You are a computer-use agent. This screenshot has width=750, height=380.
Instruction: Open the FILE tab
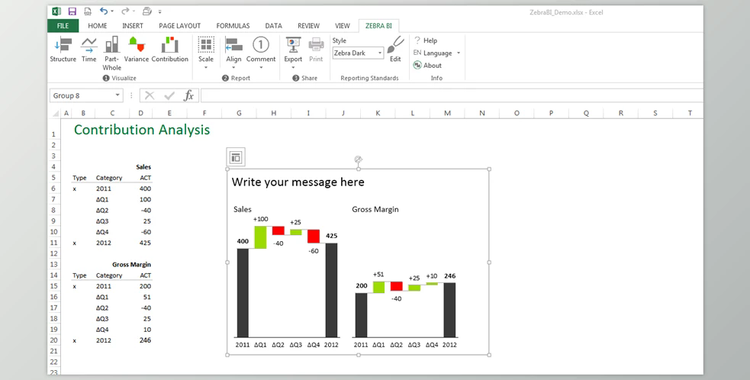pyautogui.click(x=63, y=26)
